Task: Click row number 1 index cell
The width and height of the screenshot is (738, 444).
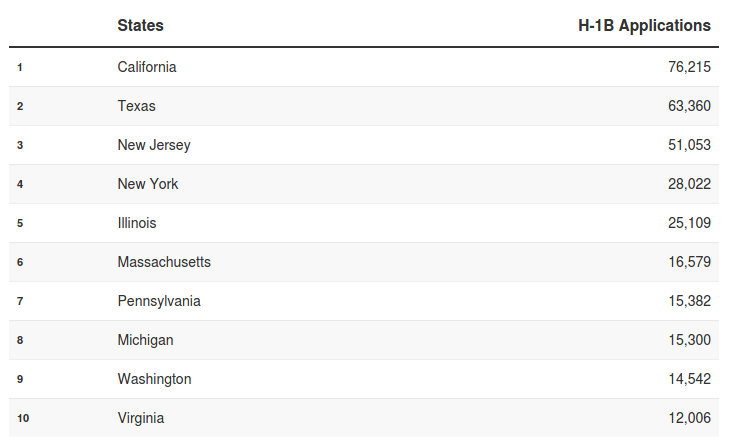Action: (x=20, y=67)
